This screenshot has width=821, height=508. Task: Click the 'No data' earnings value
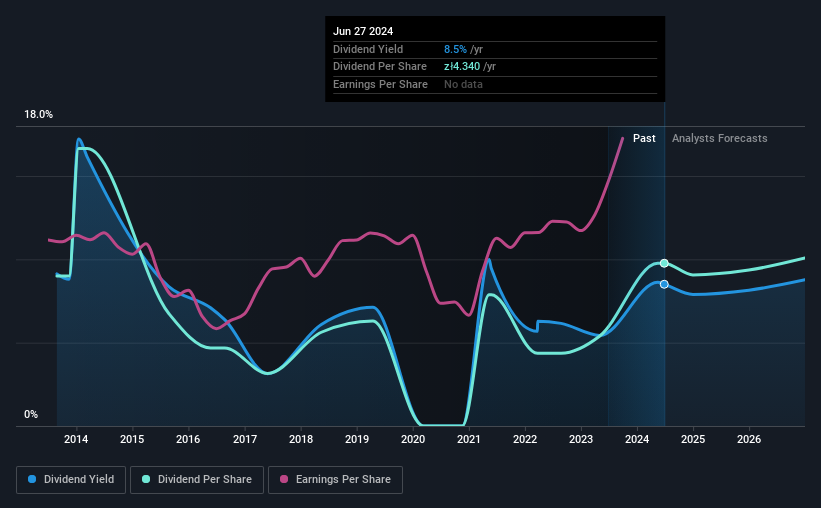(463, 84)
